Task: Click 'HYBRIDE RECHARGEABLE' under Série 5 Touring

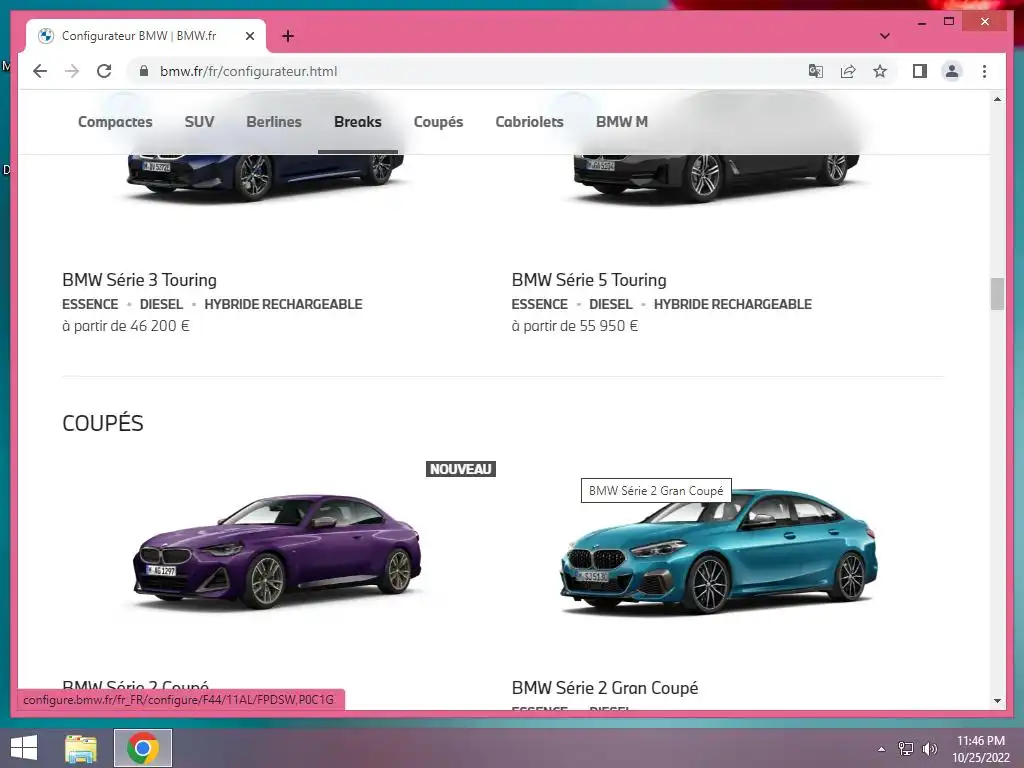Action: pyautogui.click(x=733, y=304)
